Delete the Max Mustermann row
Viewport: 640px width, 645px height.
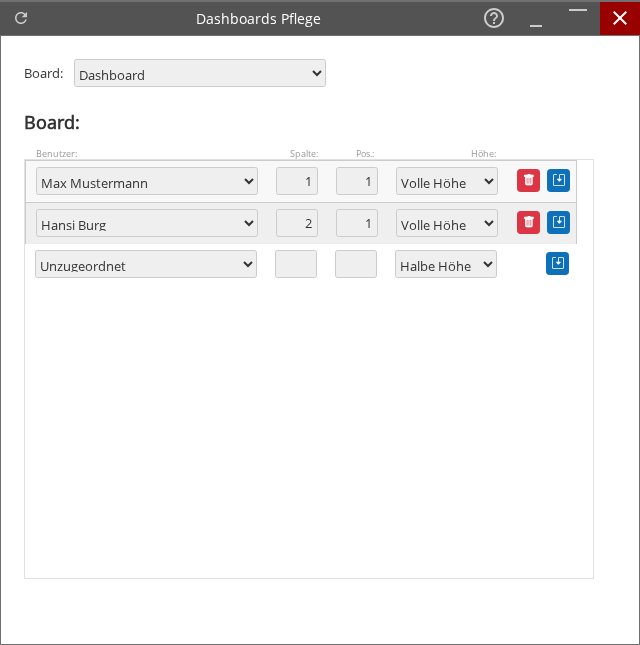(x=528, y=181)
